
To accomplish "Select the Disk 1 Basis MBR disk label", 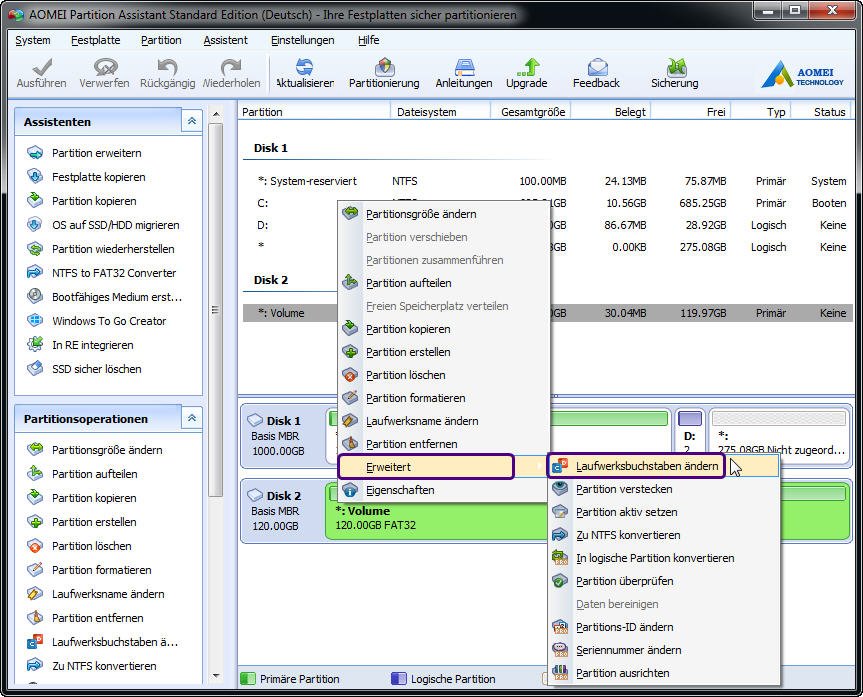I will tap(281, 436).
